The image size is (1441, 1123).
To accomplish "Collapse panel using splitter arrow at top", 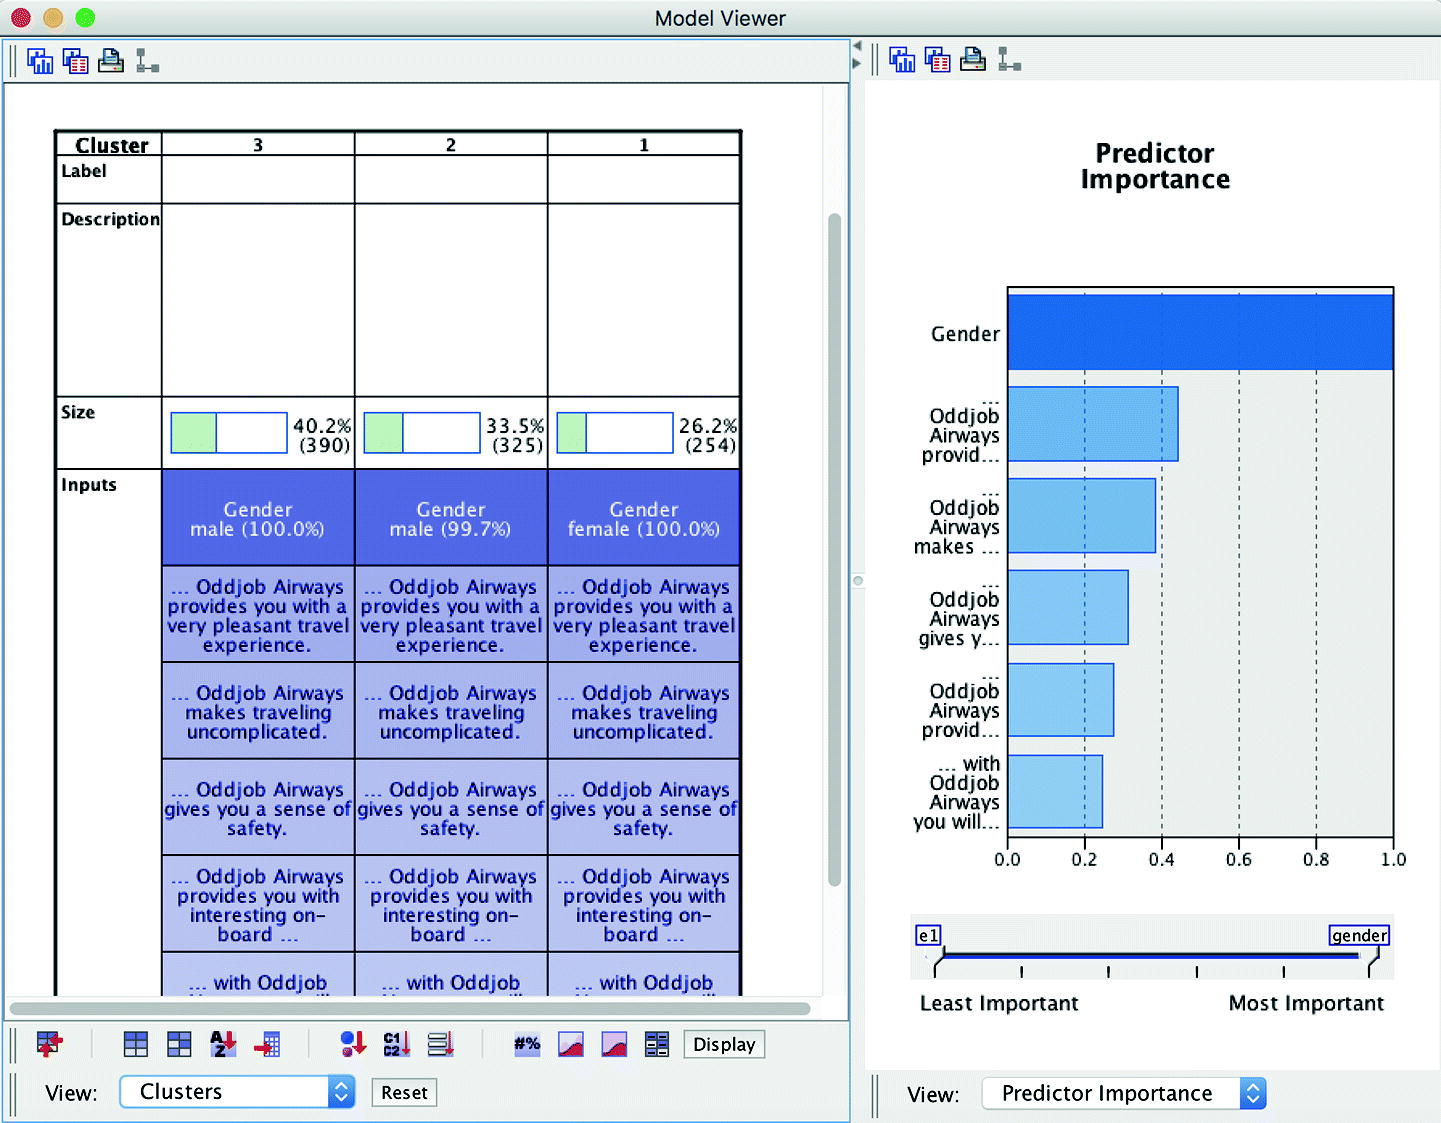I will 857,46.
